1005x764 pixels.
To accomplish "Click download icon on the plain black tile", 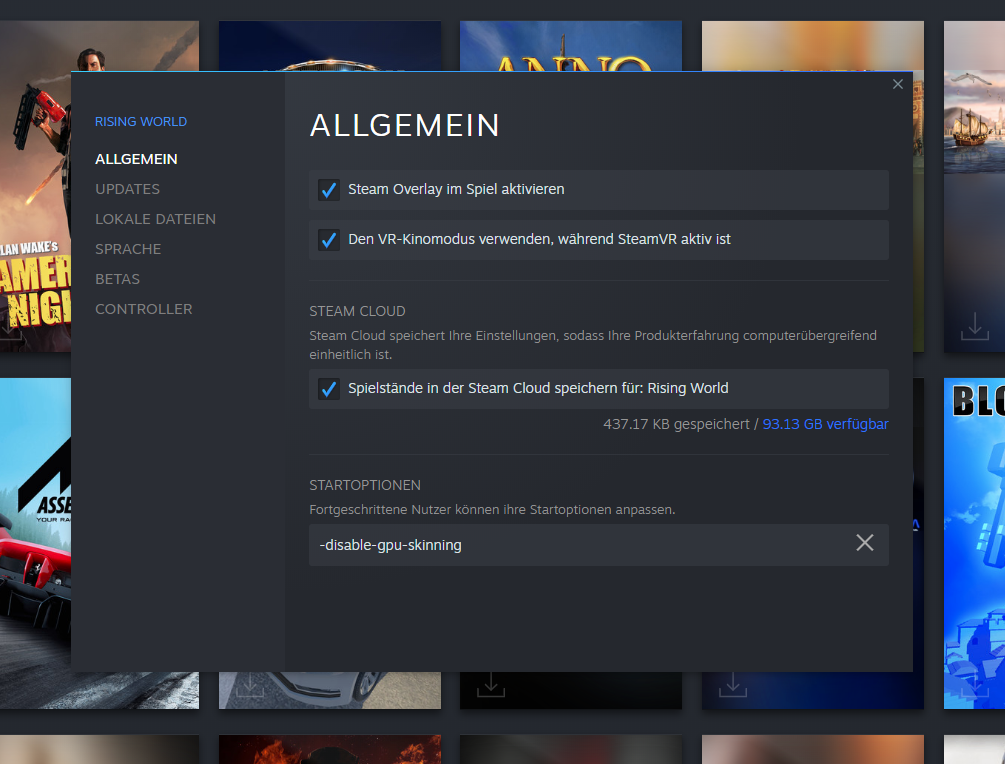I will coord(490,685).
